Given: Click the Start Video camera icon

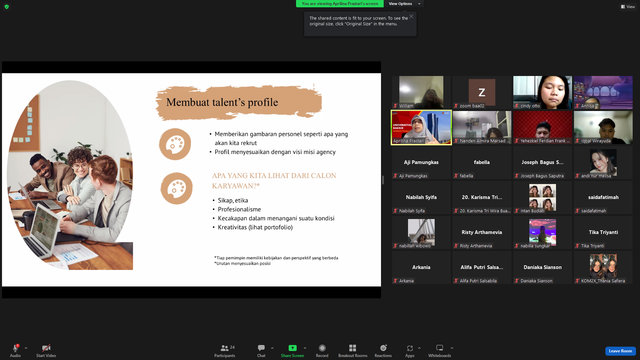Looking at the screenshot, I should click(46, 348).
